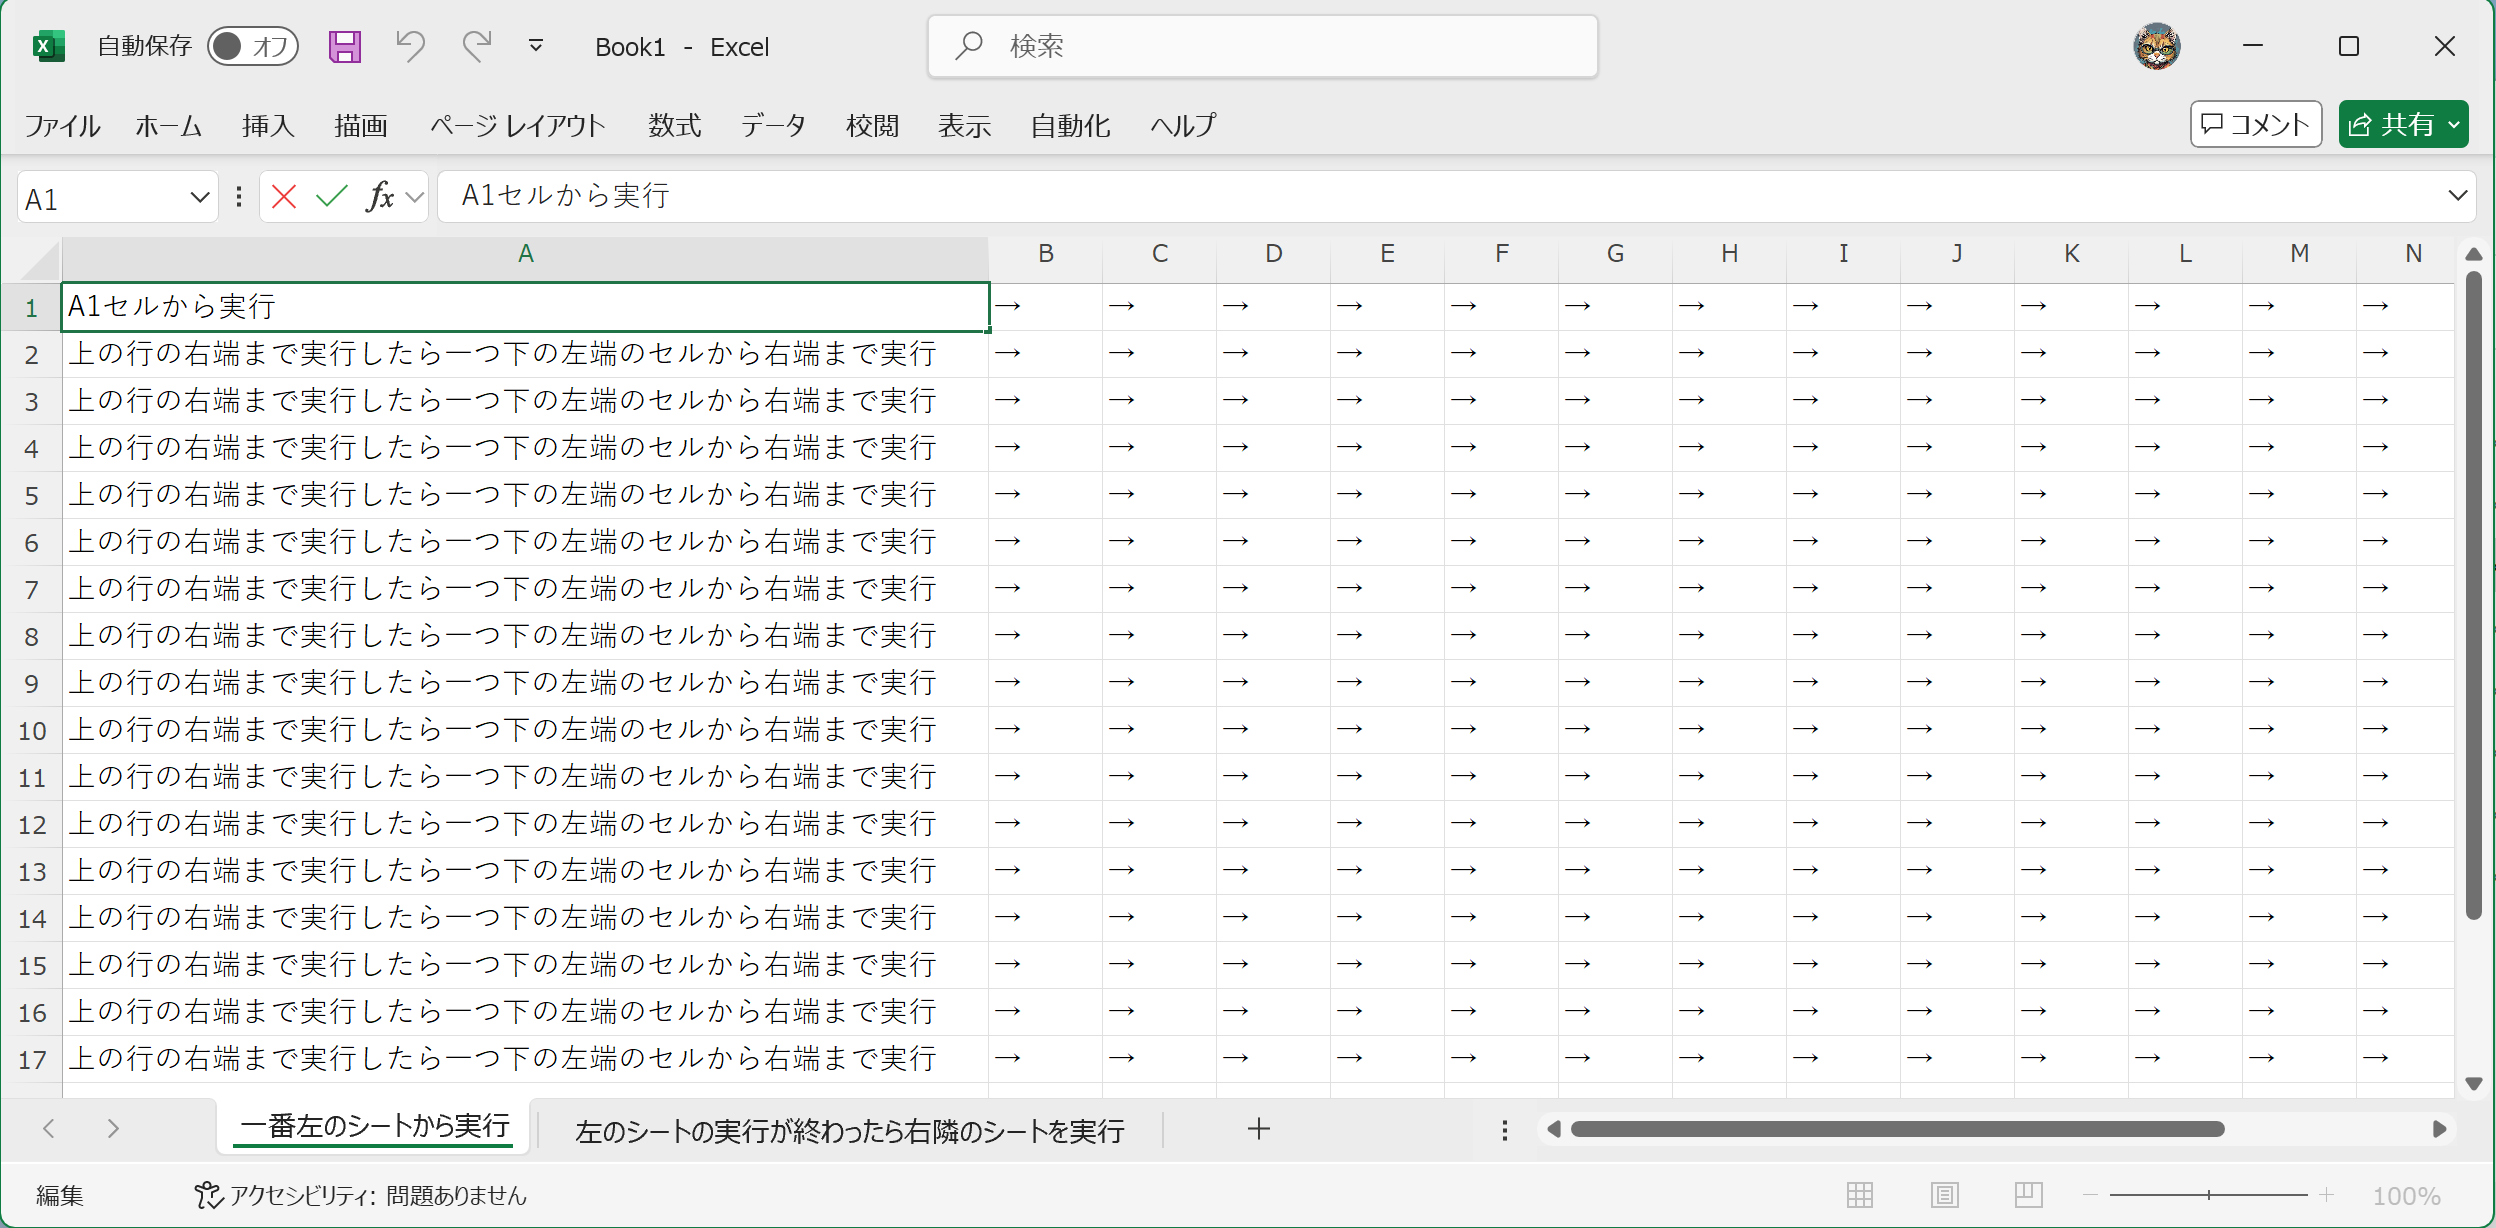Toggle the AutoSave switch

[x=252, y=46]
